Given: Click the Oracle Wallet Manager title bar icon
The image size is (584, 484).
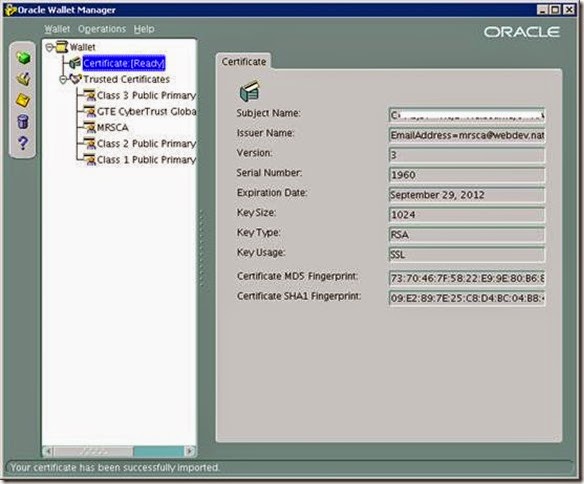Looking at the screenshot, I should coord(10,10).
